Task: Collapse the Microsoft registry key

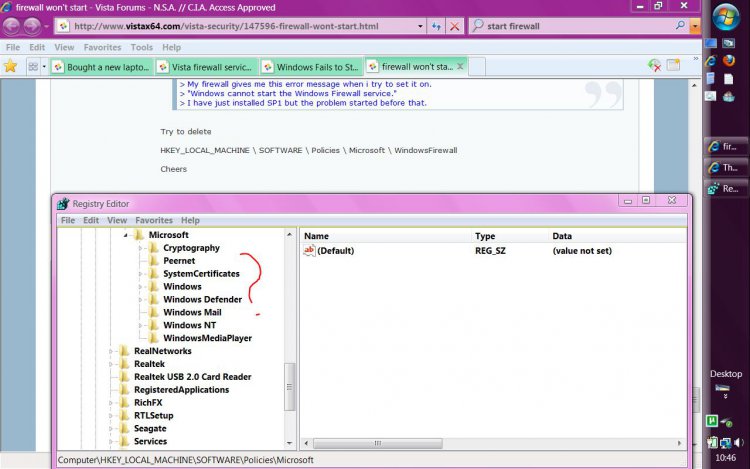Action: [x=126, y=235]
